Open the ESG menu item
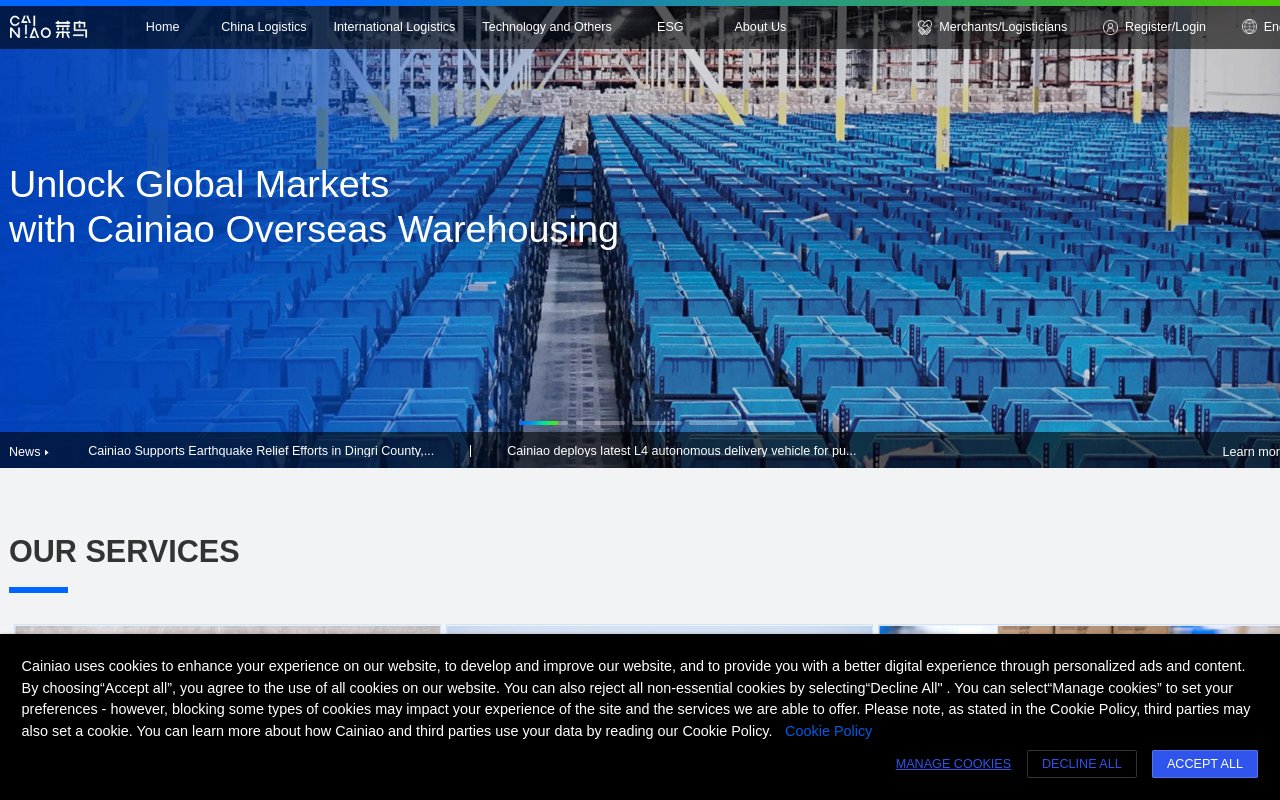 click(x=670, y=27)
